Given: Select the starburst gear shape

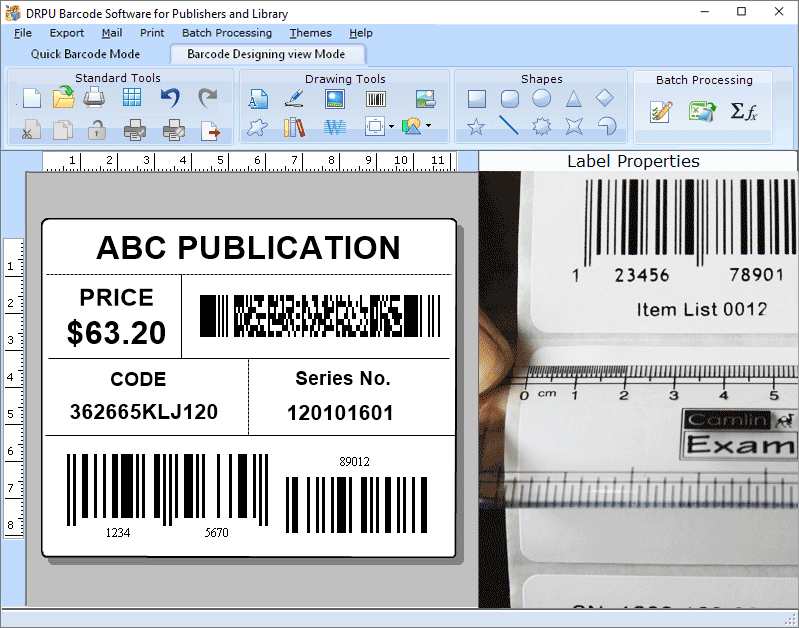Looking at the screenshot, I should point(542,126).
